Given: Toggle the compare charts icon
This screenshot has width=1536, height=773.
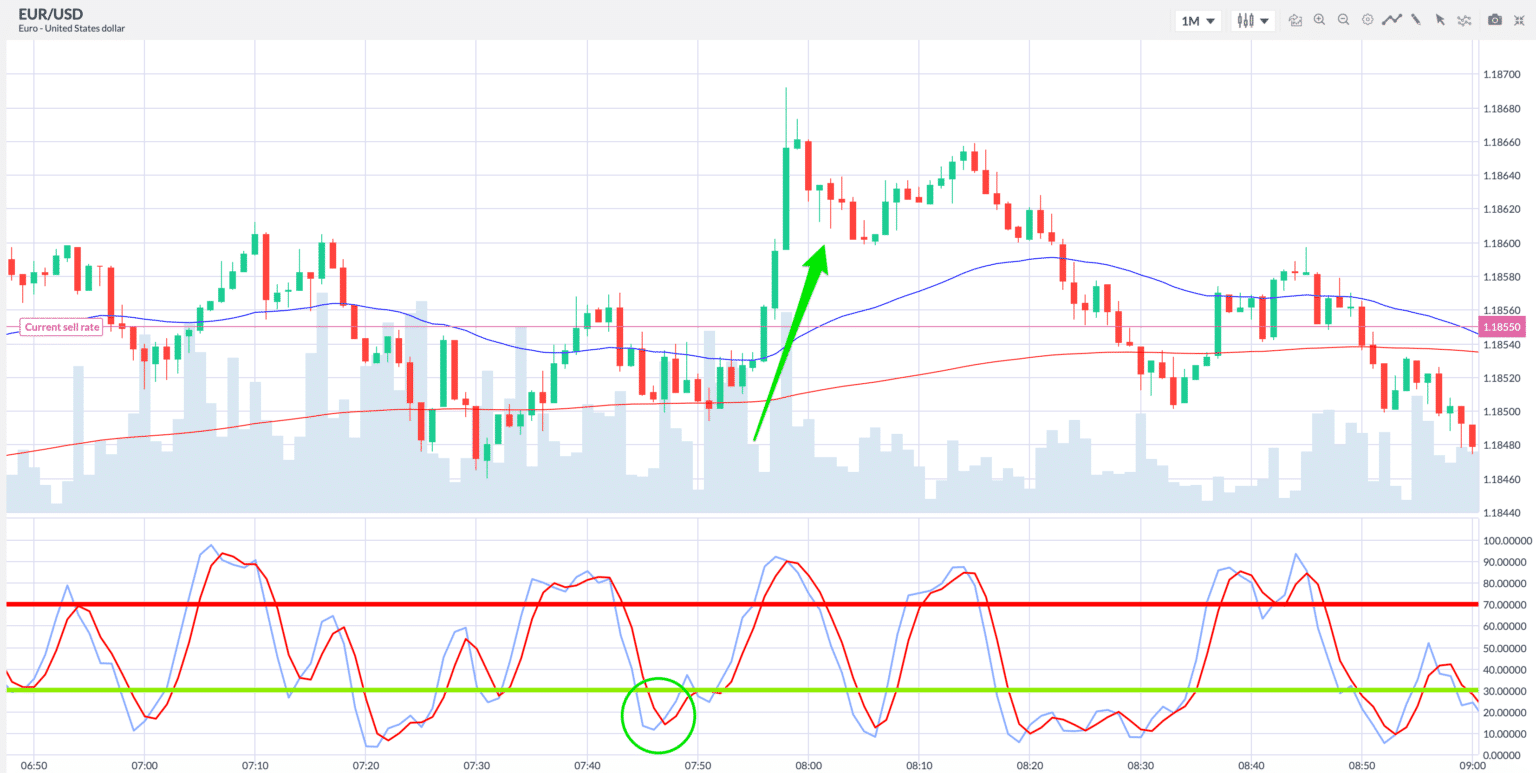Looking at the screenshot, I should pos(1295,19).
